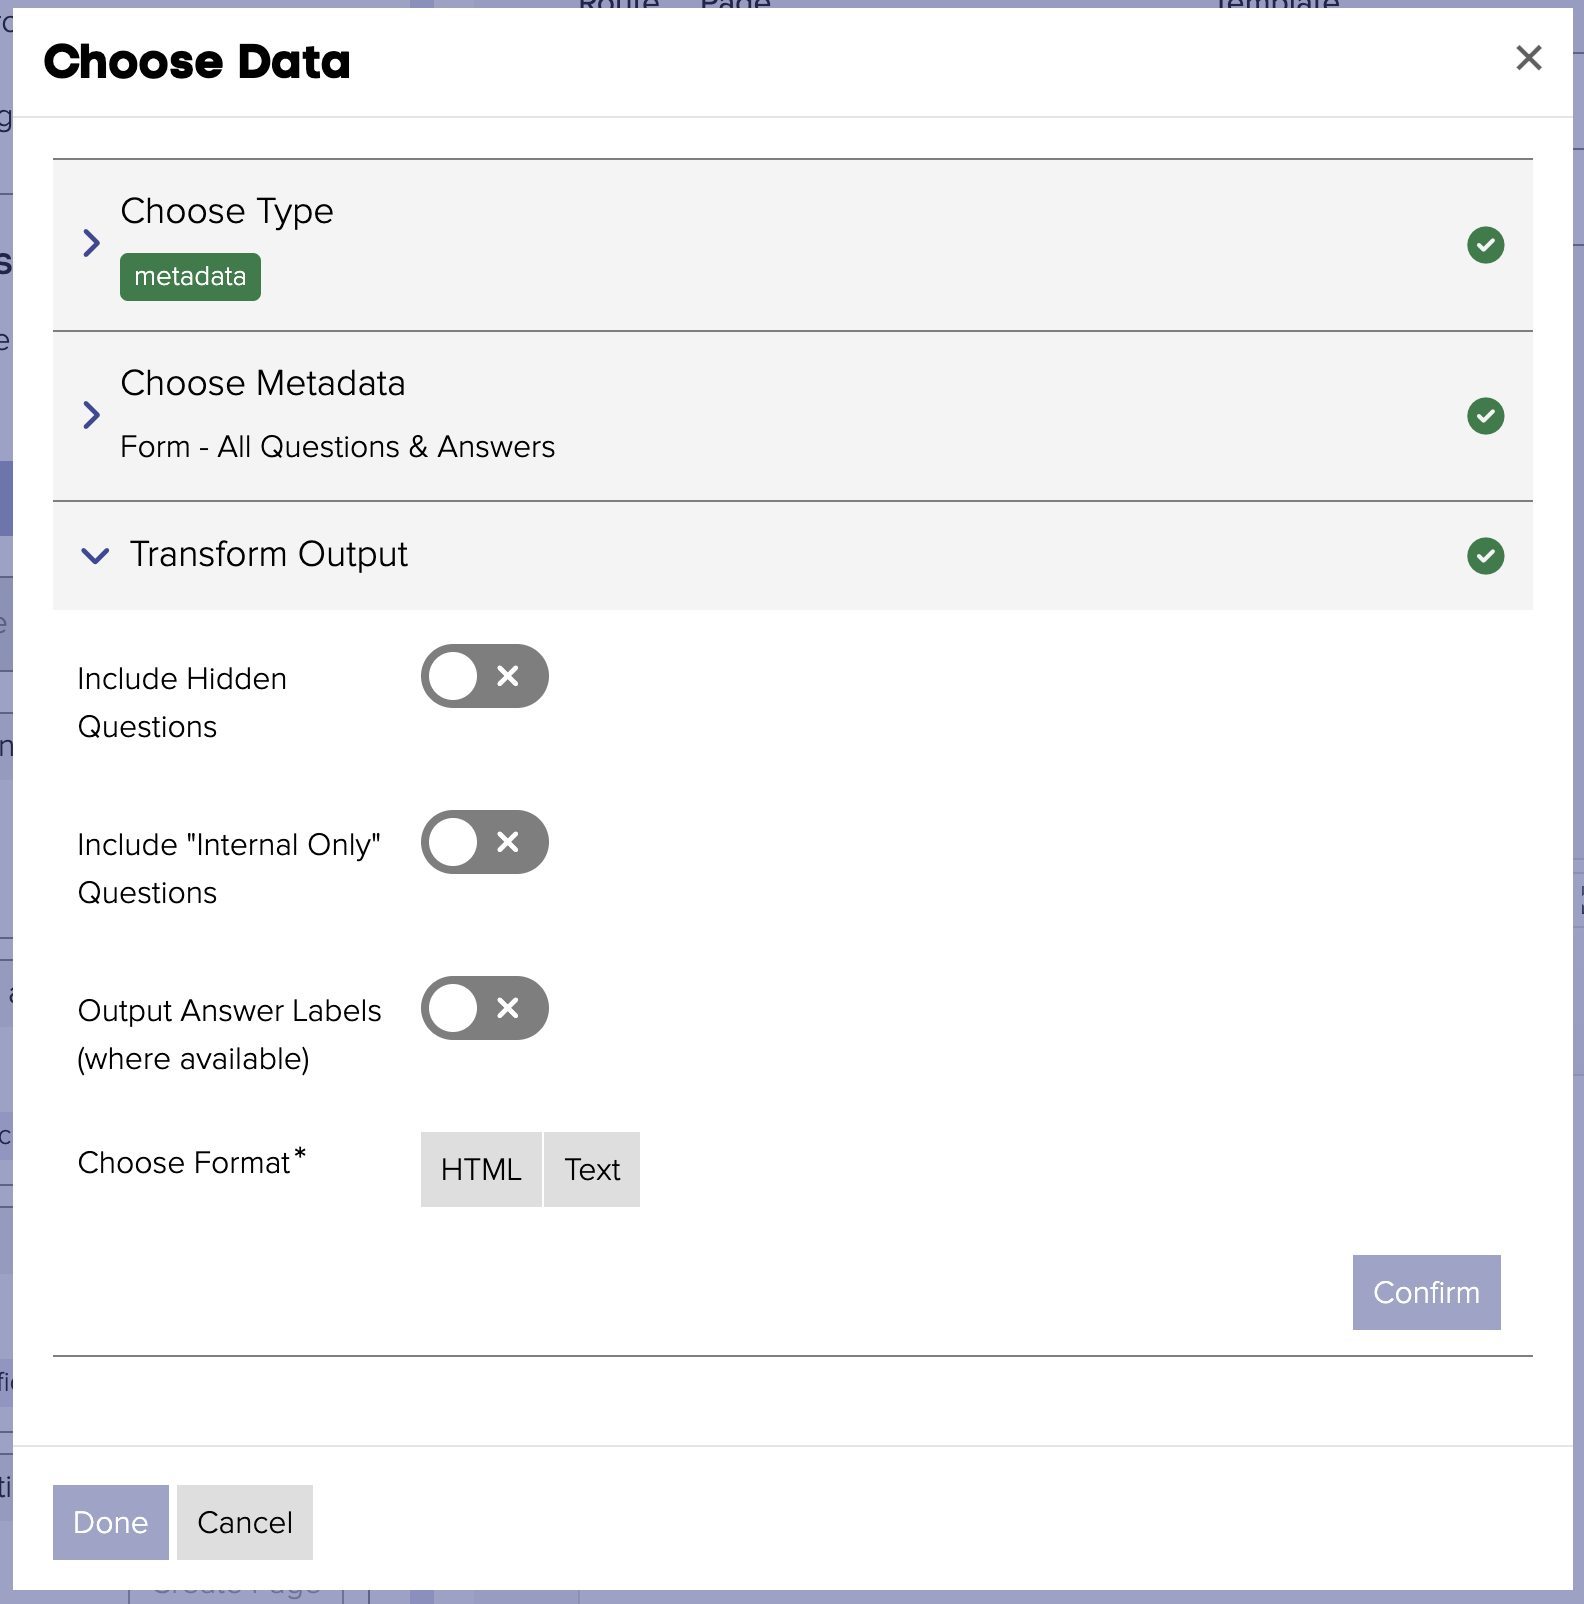Click the green checkmark for Choose Type
Image resolution: width=1584 pixels, height=1604 pixels.
1485,245
